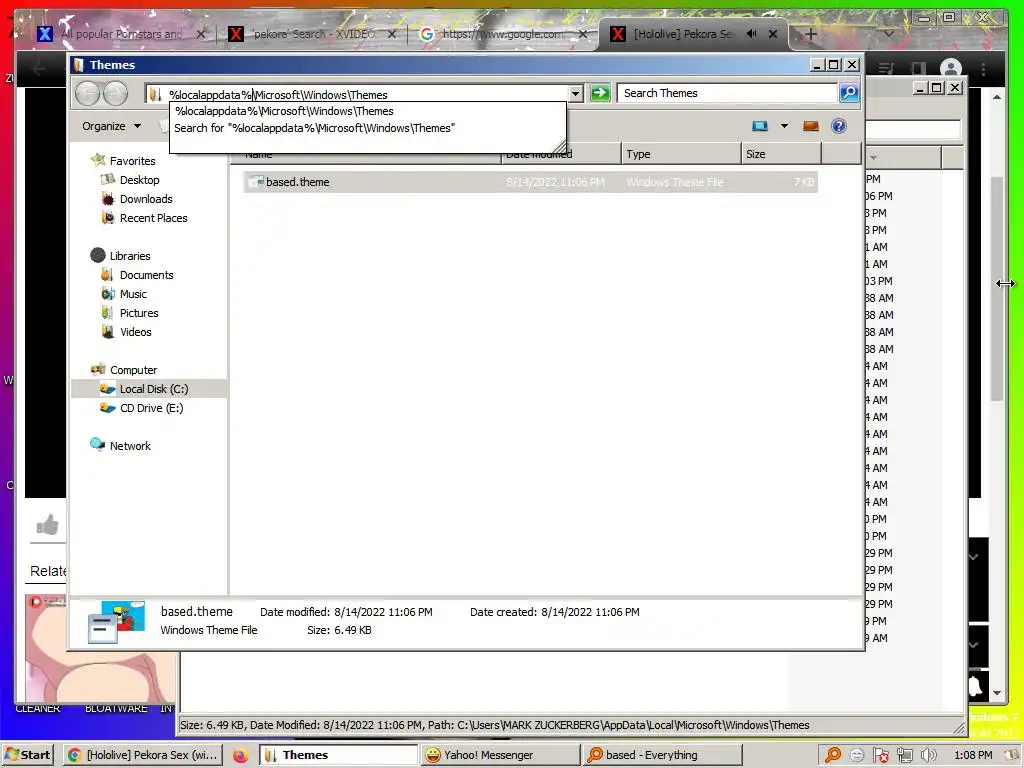The height and width of the screenshot is (768, 1024).
Task: Switch to Yahoo! Messenger taskbar button
Action: coord(500,755)
